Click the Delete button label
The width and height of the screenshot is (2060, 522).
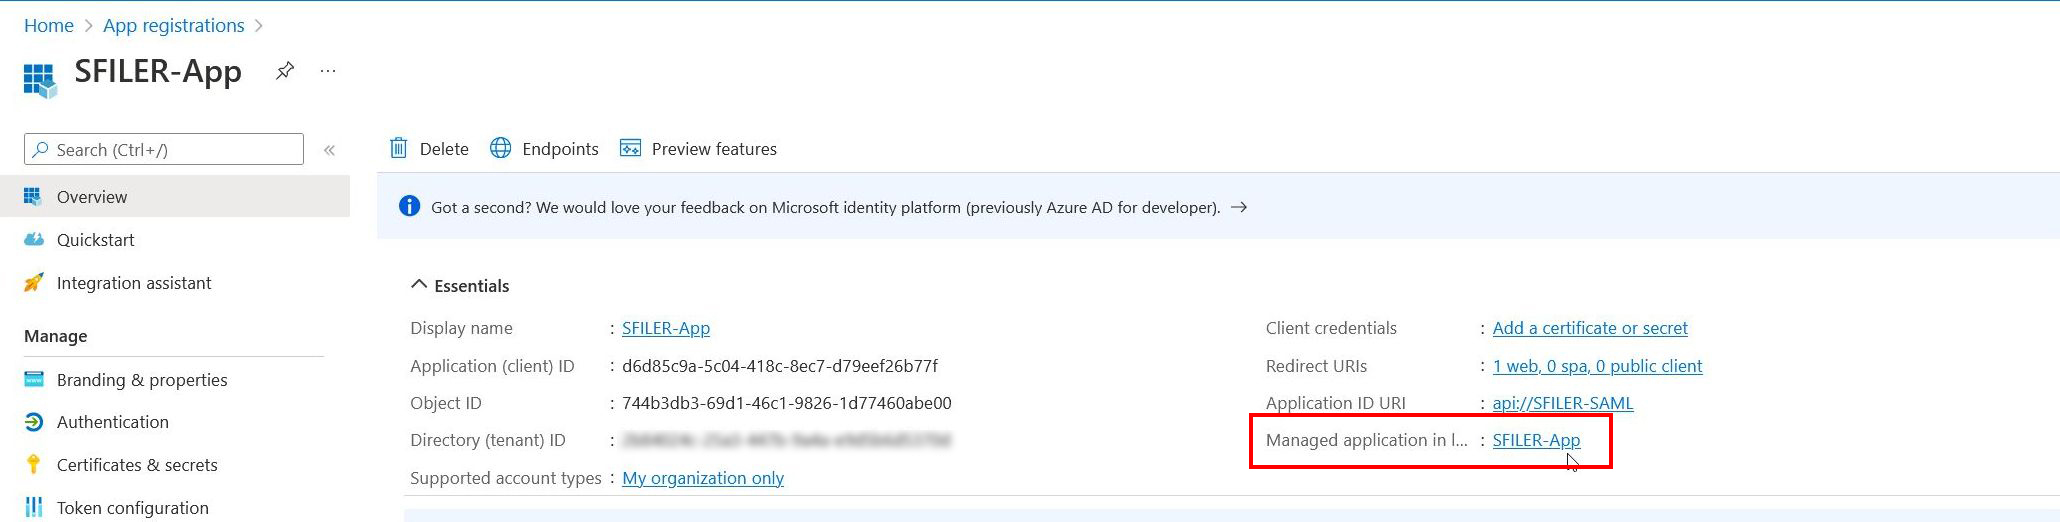click(444, 149)
